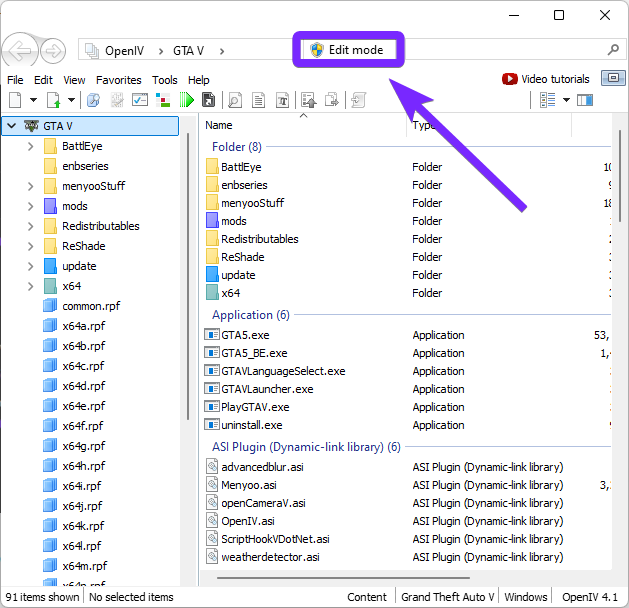
Task: Click the import file green-arrow icon
Action: click(53, 100)
